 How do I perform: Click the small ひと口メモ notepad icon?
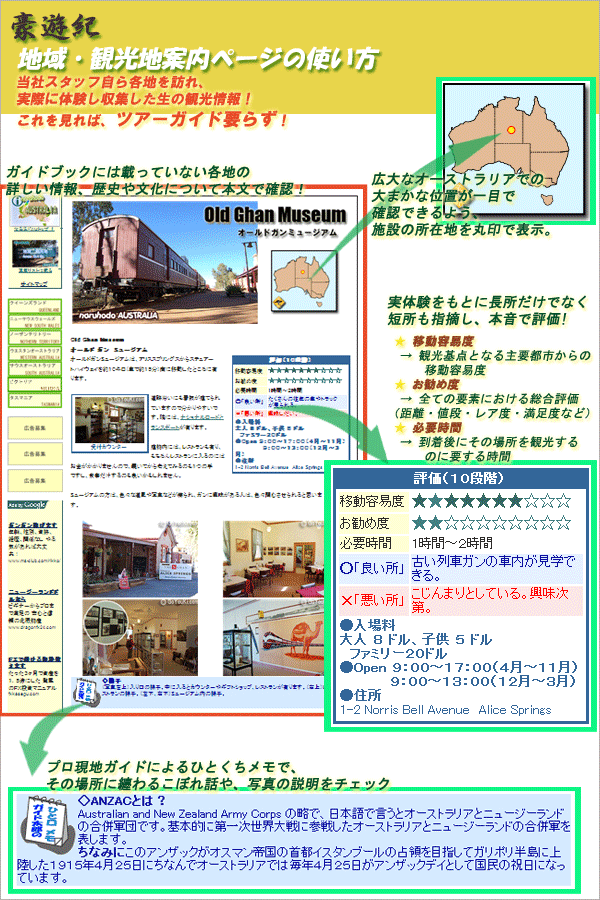click(x=87, y=693)
